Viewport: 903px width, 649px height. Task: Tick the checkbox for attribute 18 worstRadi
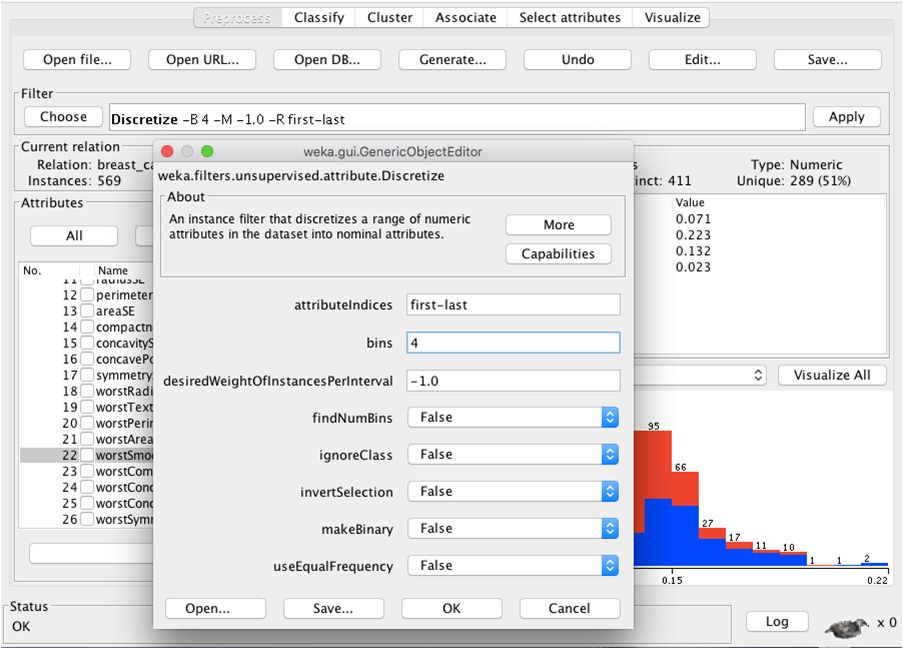tap(87, 392)
